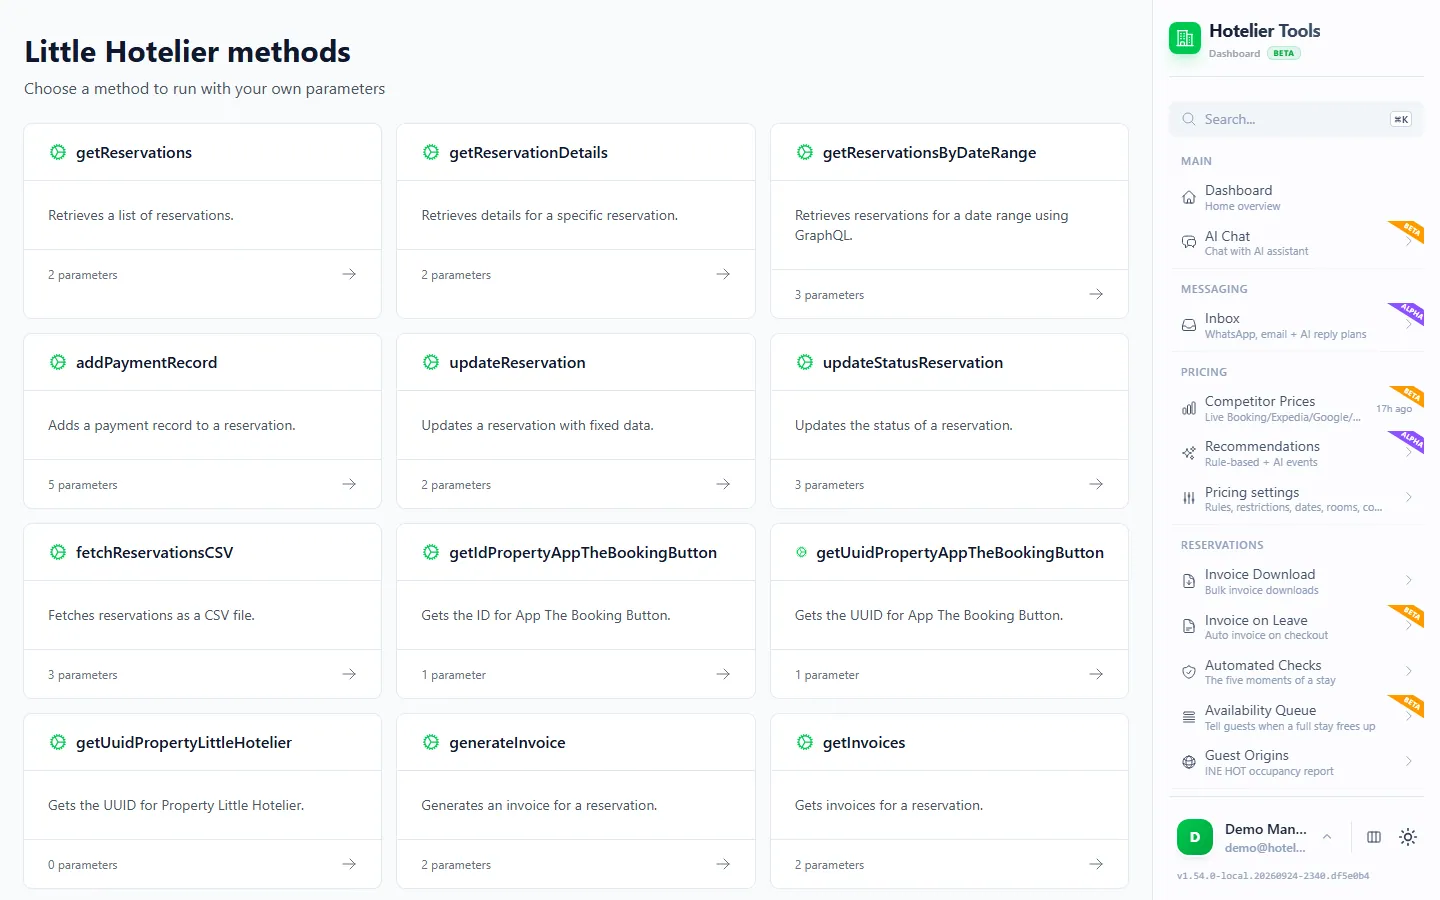Open the Recommendations menu item
The width and height of the screenshot is (1440, 900).
(1296, 453)
